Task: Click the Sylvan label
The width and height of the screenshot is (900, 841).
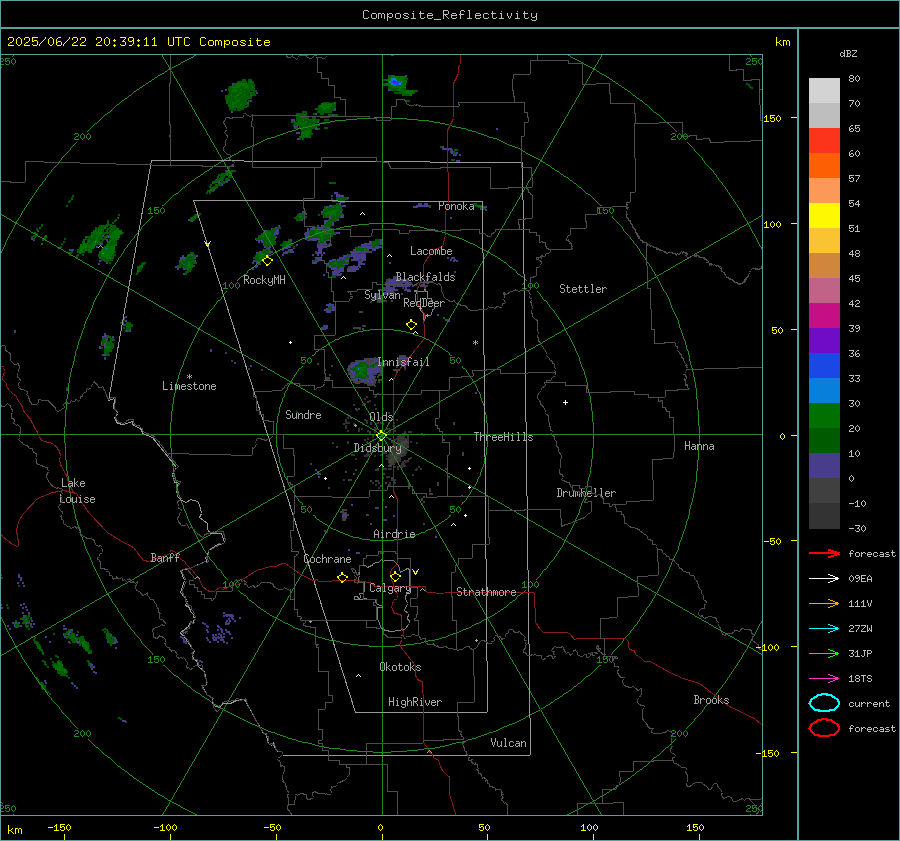Action: coord(382,295)
